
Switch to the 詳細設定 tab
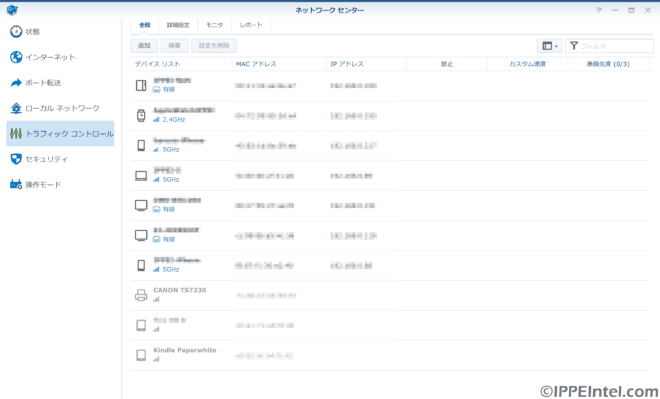pyautogui.click(x=178, y=25)
